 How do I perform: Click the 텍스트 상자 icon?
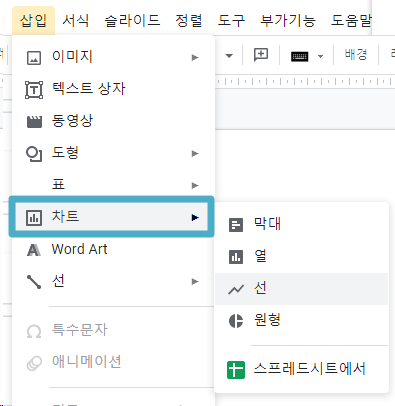34,90
